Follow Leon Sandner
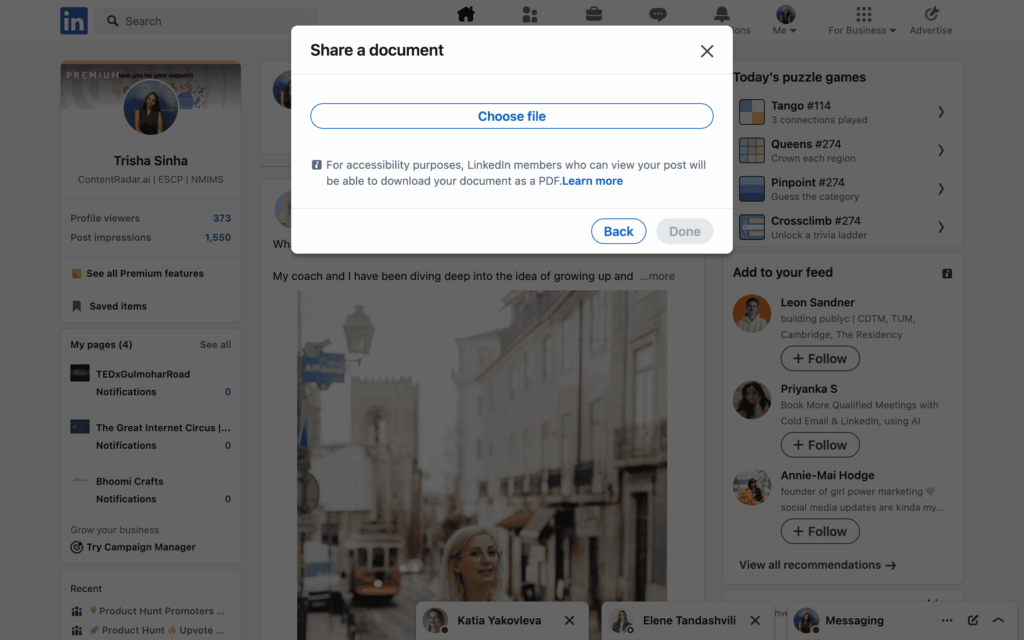This screenshot has height=640, width=1024. coord(820,359)
